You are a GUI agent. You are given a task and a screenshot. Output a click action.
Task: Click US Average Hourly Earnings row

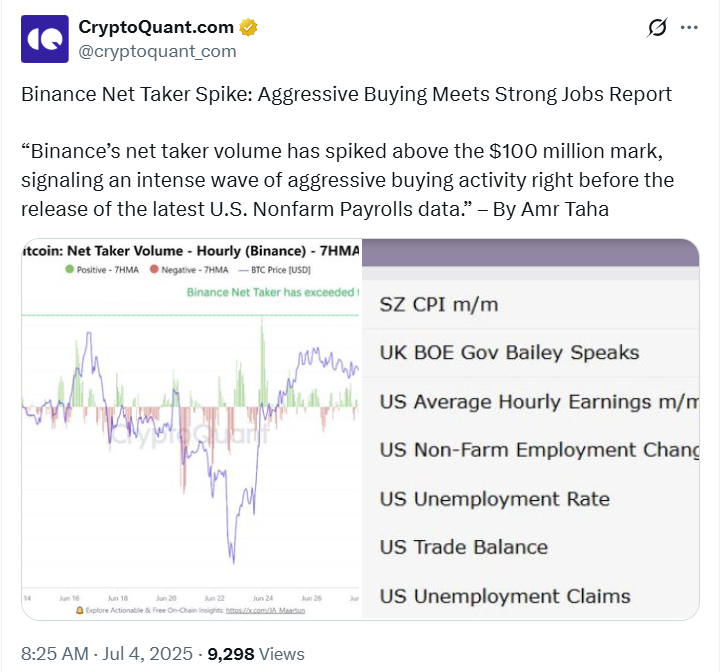point(538,402)
